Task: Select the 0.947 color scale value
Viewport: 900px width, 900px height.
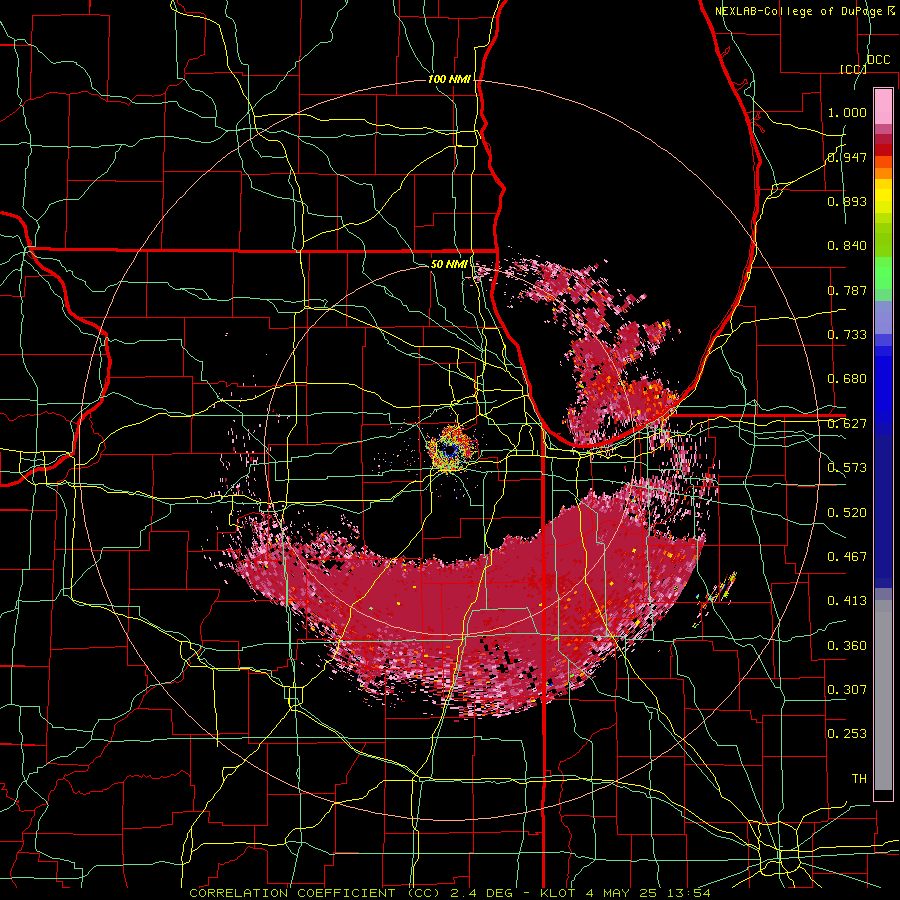Action: pyautogui.click(x=847, y=157)
